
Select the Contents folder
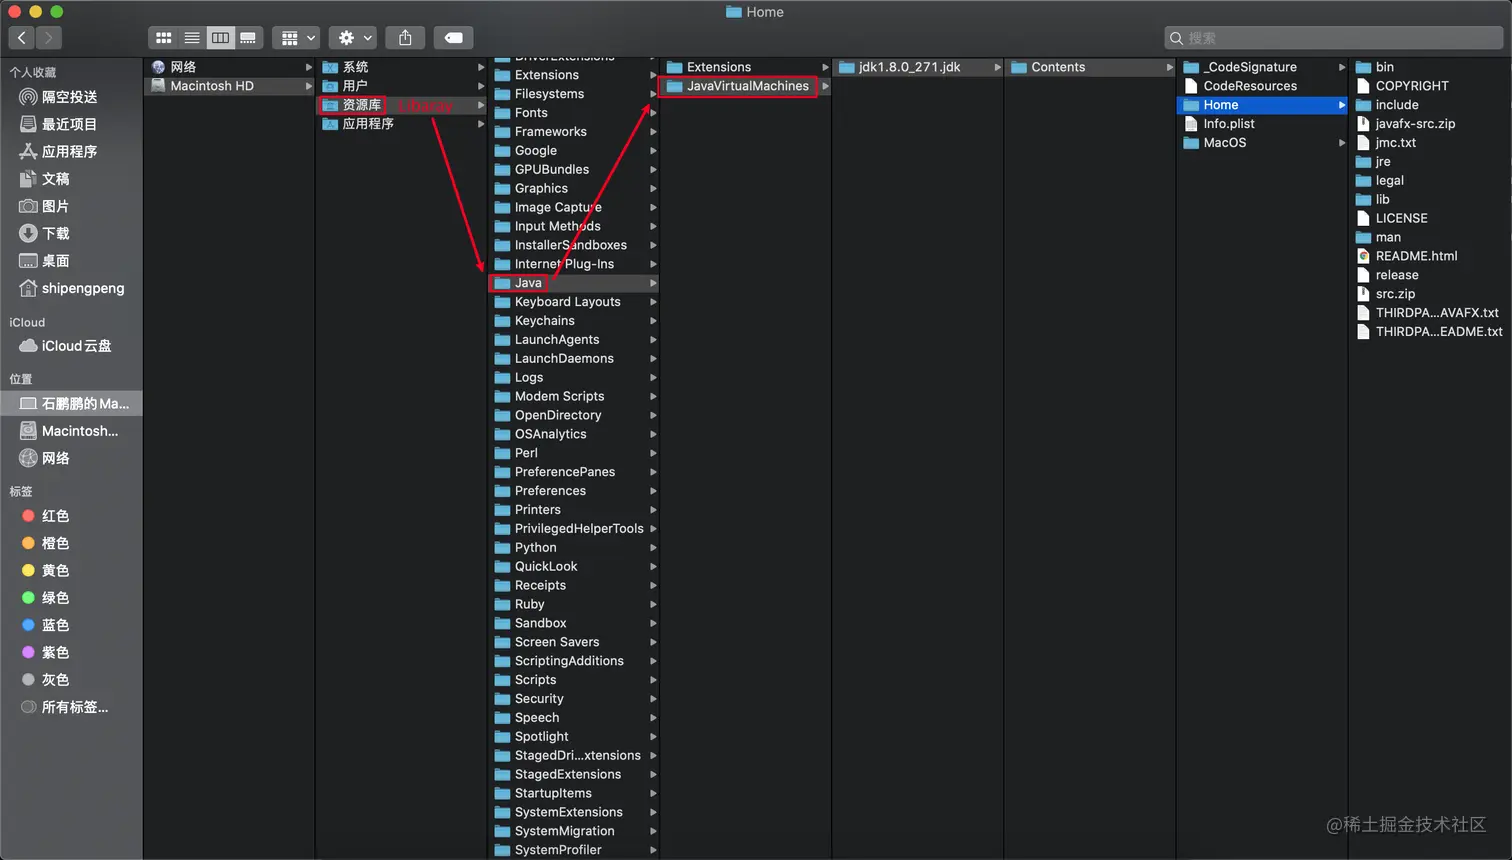coord(1091,67)
